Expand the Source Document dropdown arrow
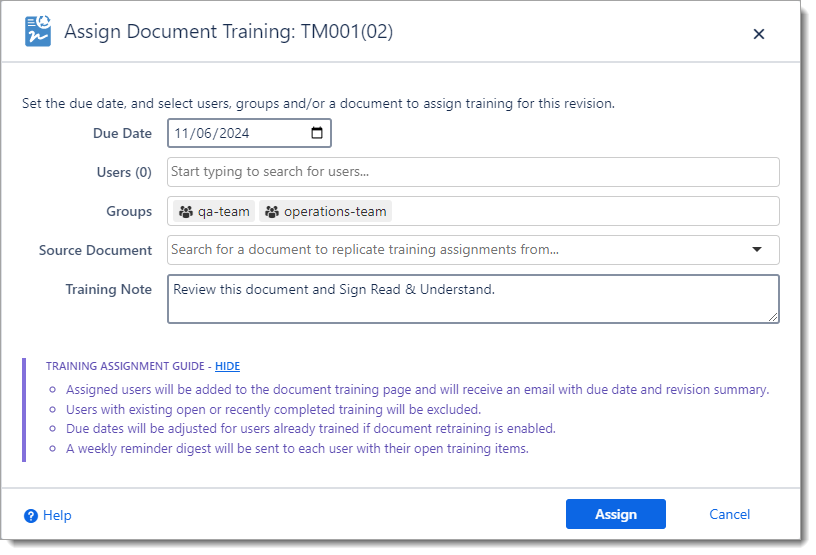Image resolution: width=816 pixels, height=555 pixels. click(757, 250)
